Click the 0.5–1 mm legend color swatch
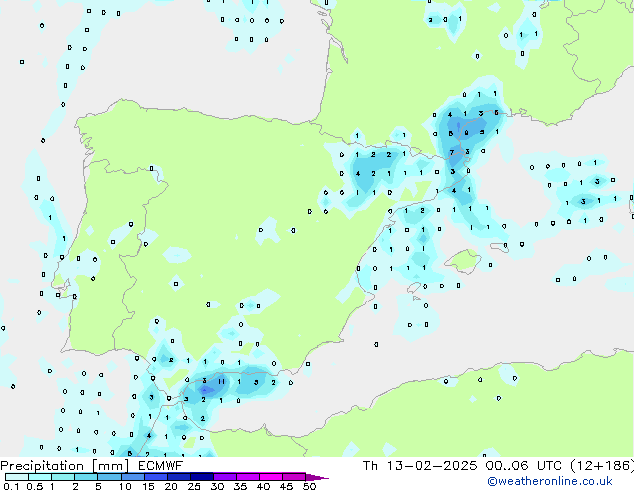The image size is (634, 490). point(40,477)
